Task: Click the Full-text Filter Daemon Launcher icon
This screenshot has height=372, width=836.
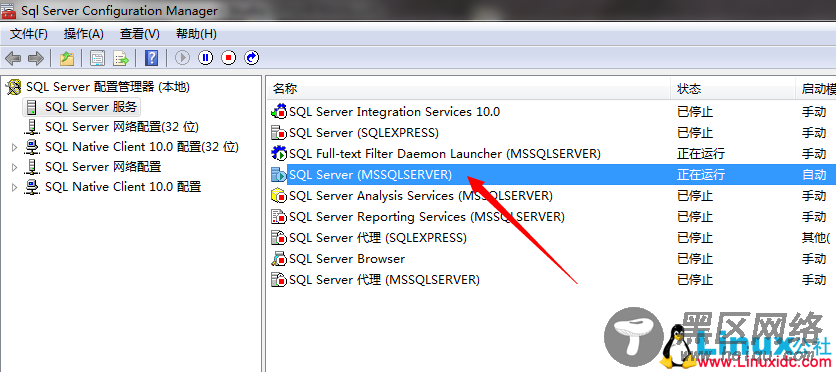Action: tap(279, 154)
